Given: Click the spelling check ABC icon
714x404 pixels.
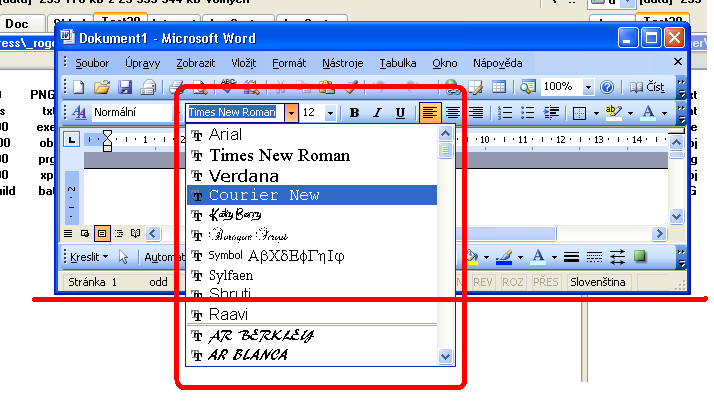Looking at the screenshot, I should tap(227, 87).
